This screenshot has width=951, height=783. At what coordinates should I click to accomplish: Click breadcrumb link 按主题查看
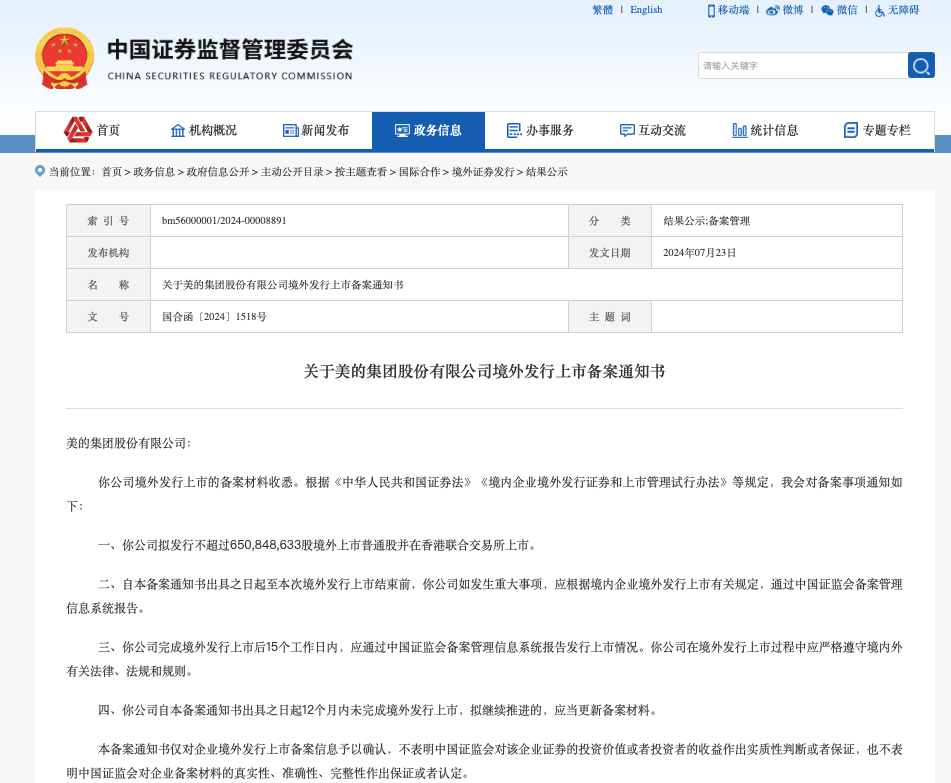pyautogui.click(x=361, y=172)
